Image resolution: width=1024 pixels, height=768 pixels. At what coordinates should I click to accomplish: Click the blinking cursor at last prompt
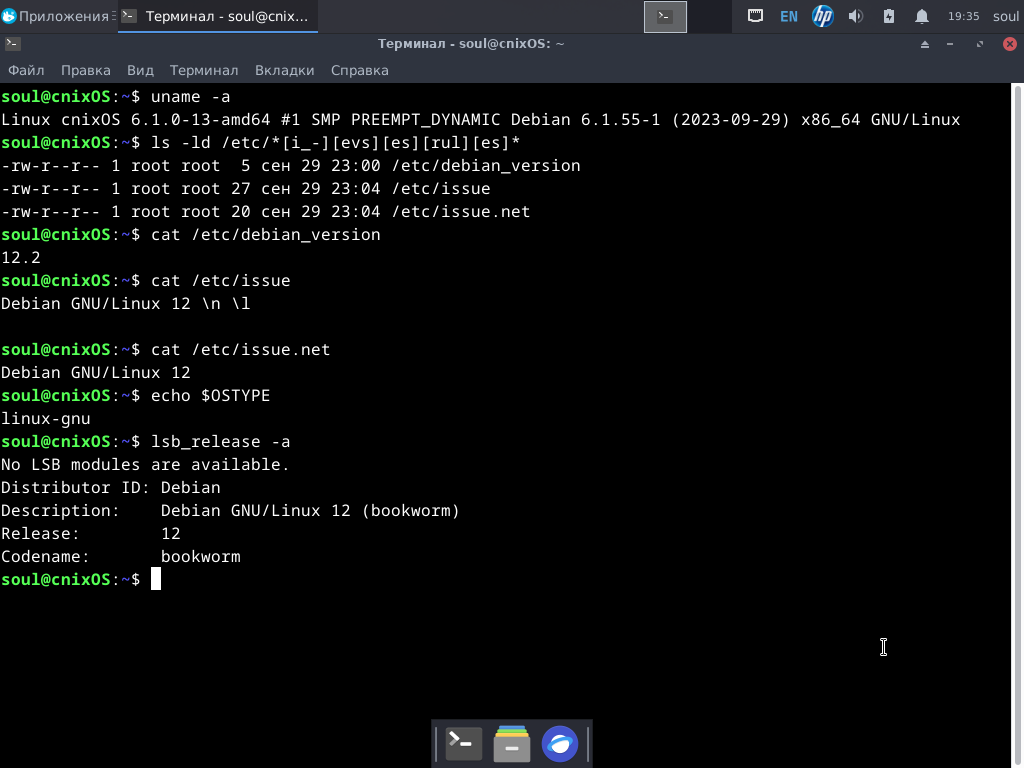click(156, 579)
